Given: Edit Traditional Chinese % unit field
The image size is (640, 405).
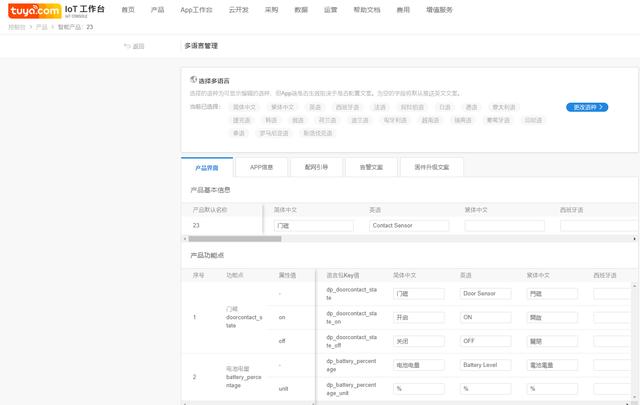Looking at the screenshot, I should point(552,389).
